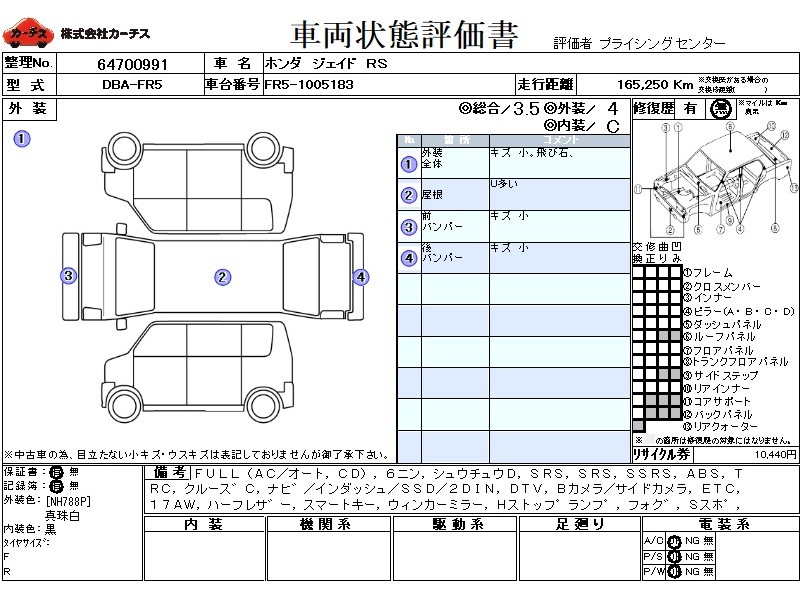
Task: Click ⑬リアクォーター entry
Action: 721,427
